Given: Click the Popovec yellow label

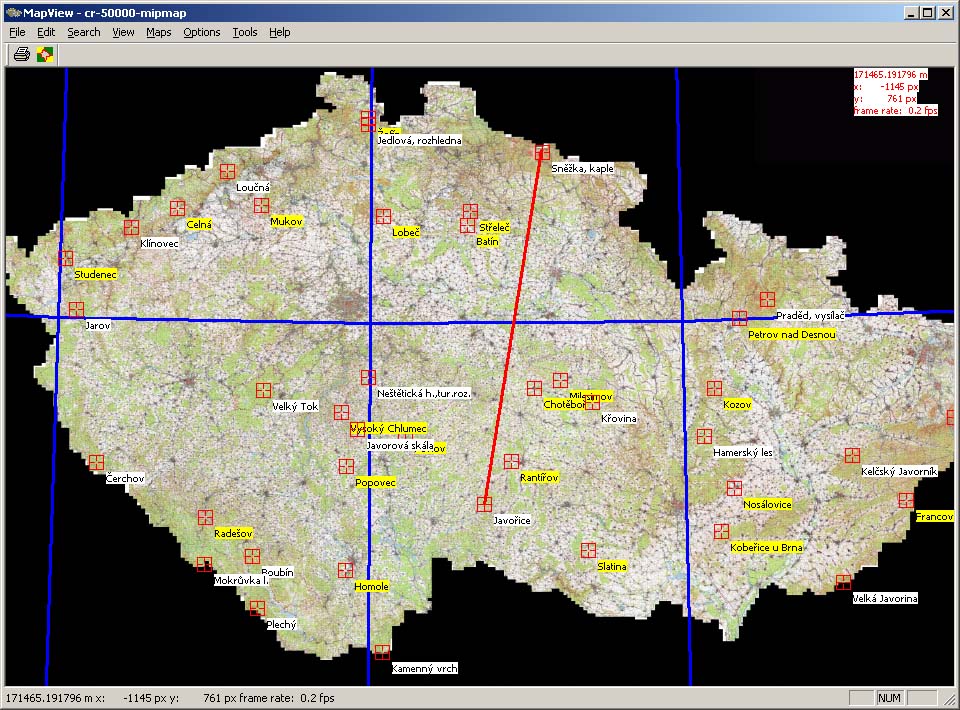Looking at the screenshot, I should coord(375,483).
